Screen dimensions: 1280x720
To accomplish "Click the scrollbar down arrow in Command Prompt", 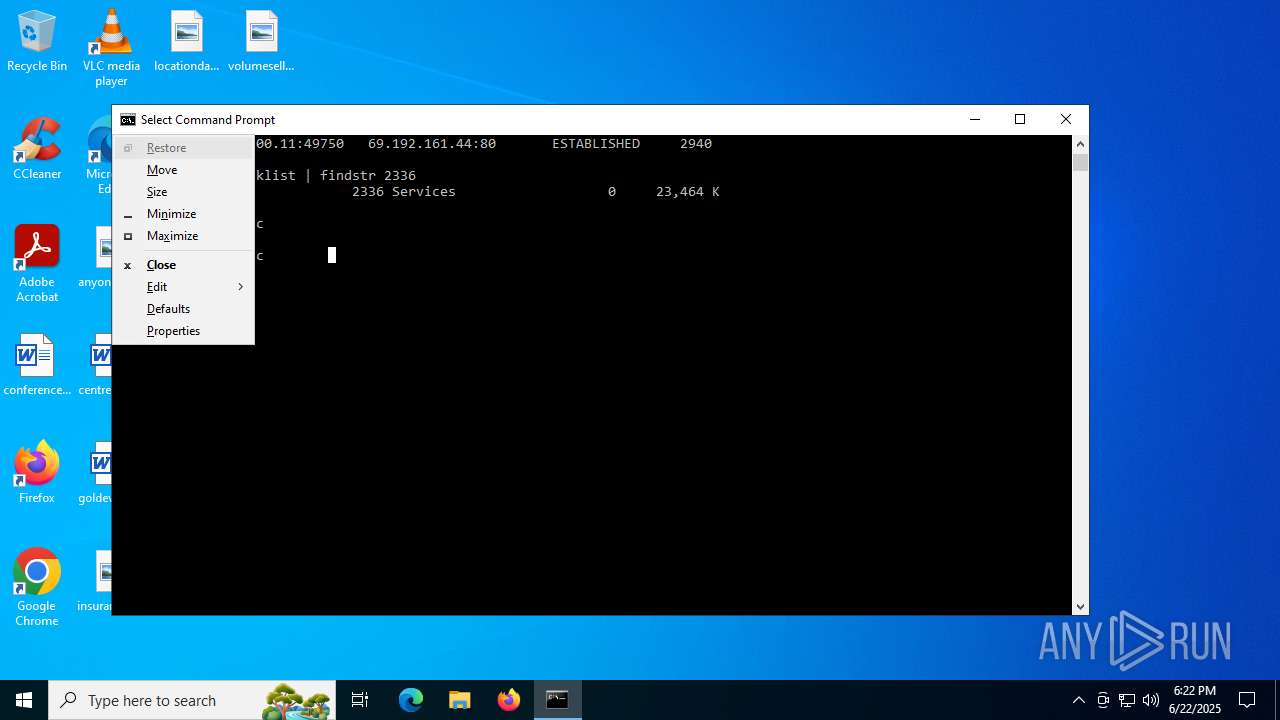I will pos(1080,606).
